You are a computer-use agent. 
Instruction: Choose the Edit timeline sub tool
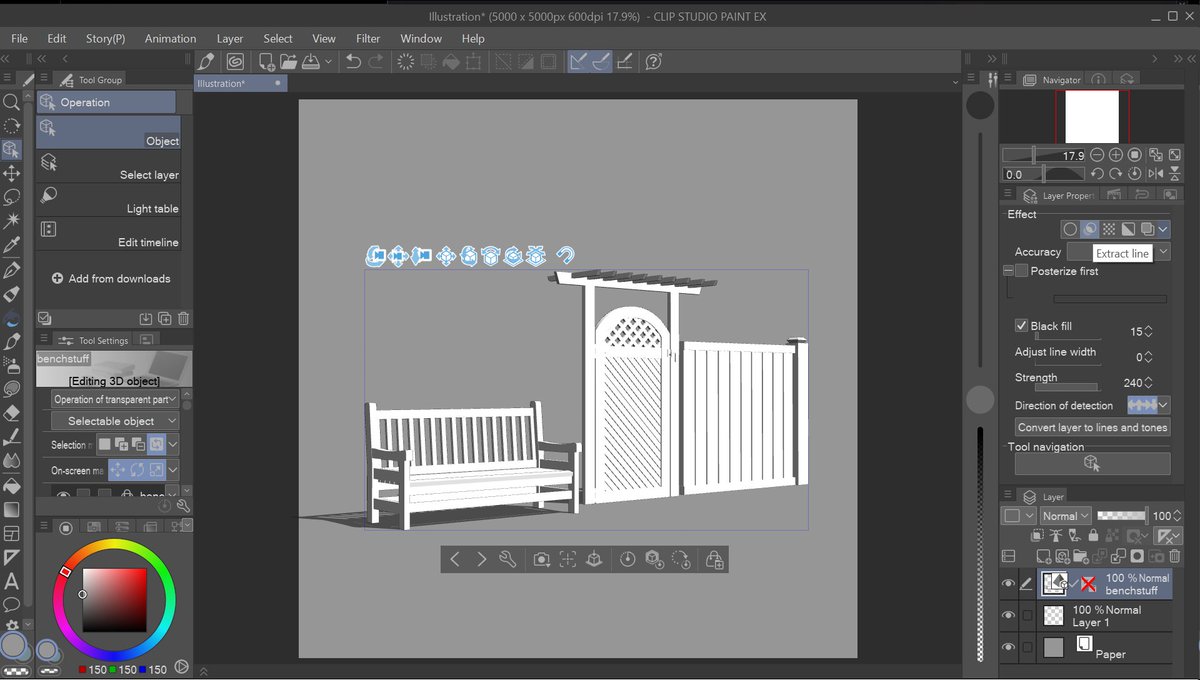[109, 233]
